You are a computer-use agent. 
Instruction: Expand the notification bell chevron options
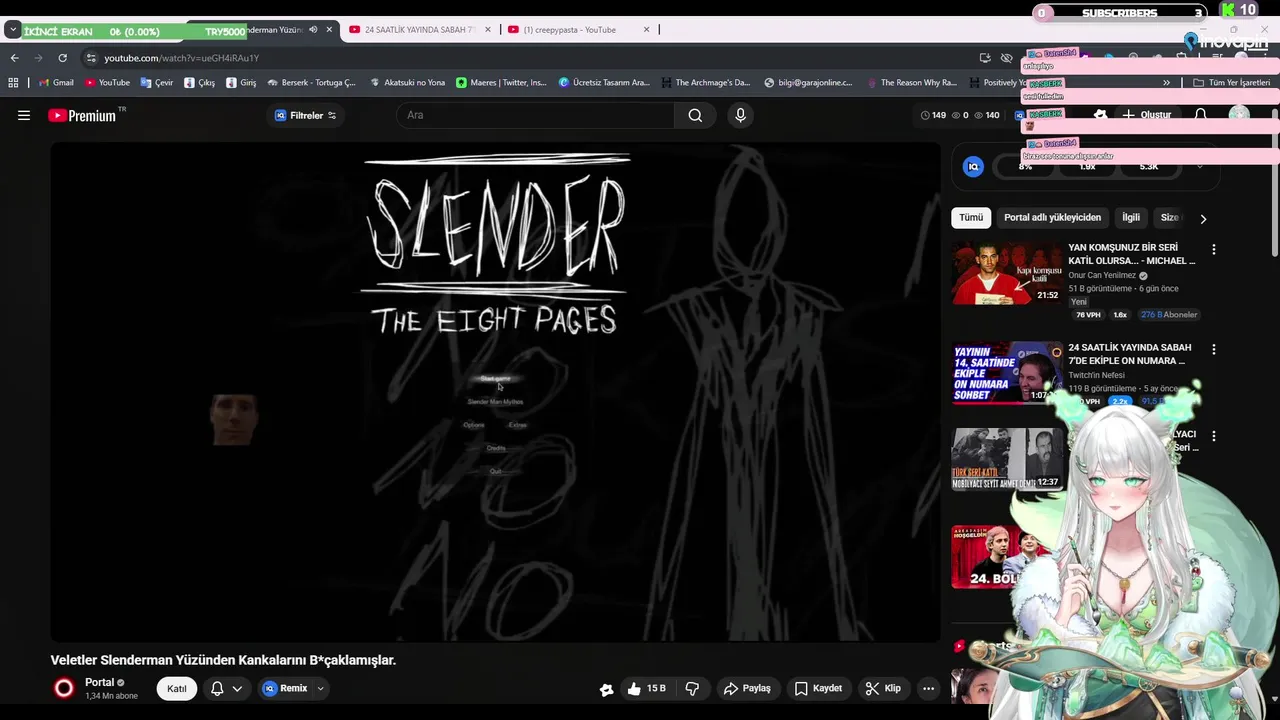(x=237, y=688)
